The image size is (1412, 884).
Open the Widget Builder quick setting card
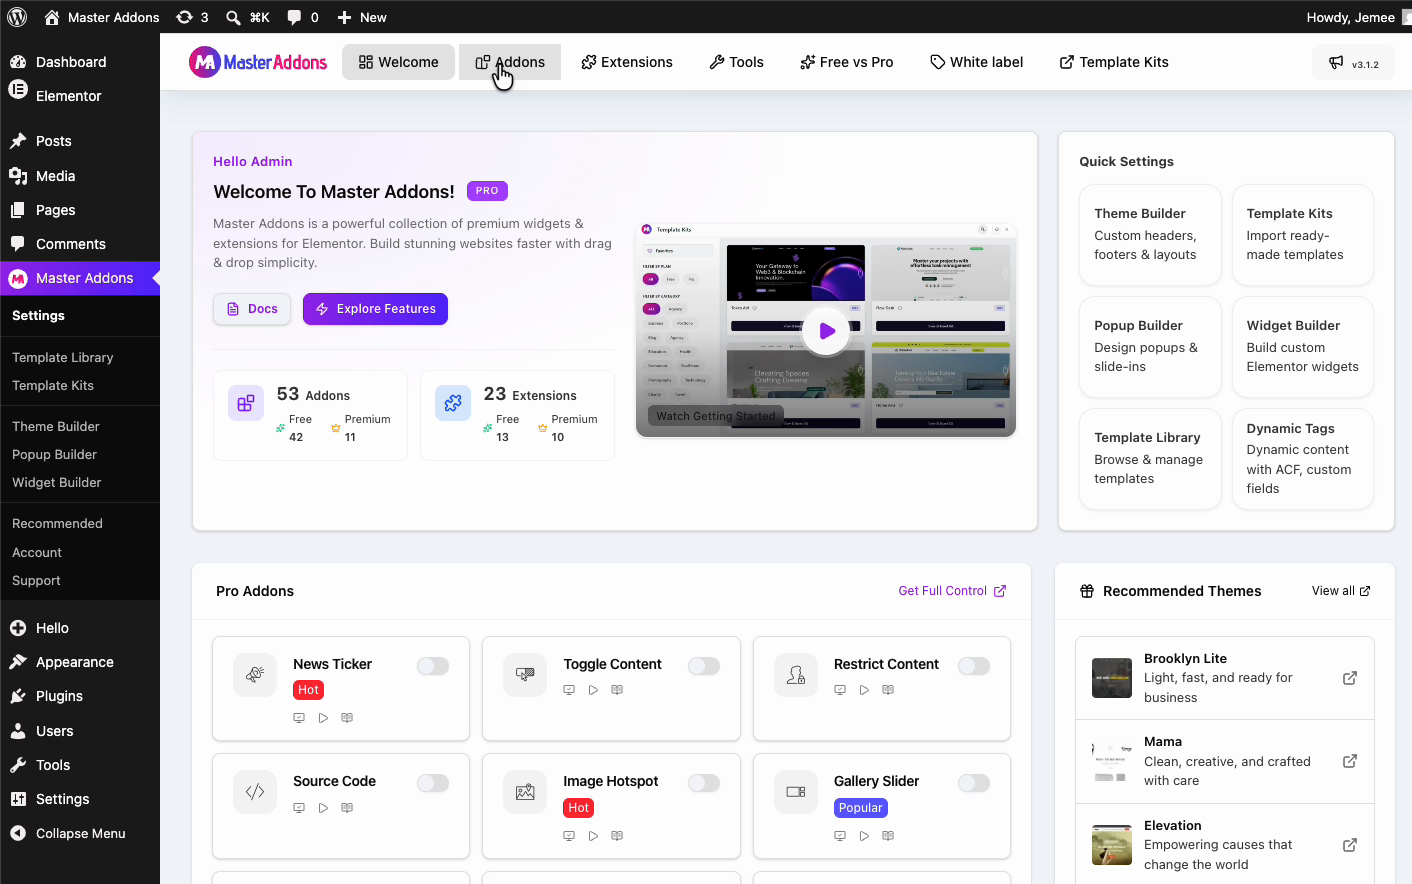pos(1302,346)
